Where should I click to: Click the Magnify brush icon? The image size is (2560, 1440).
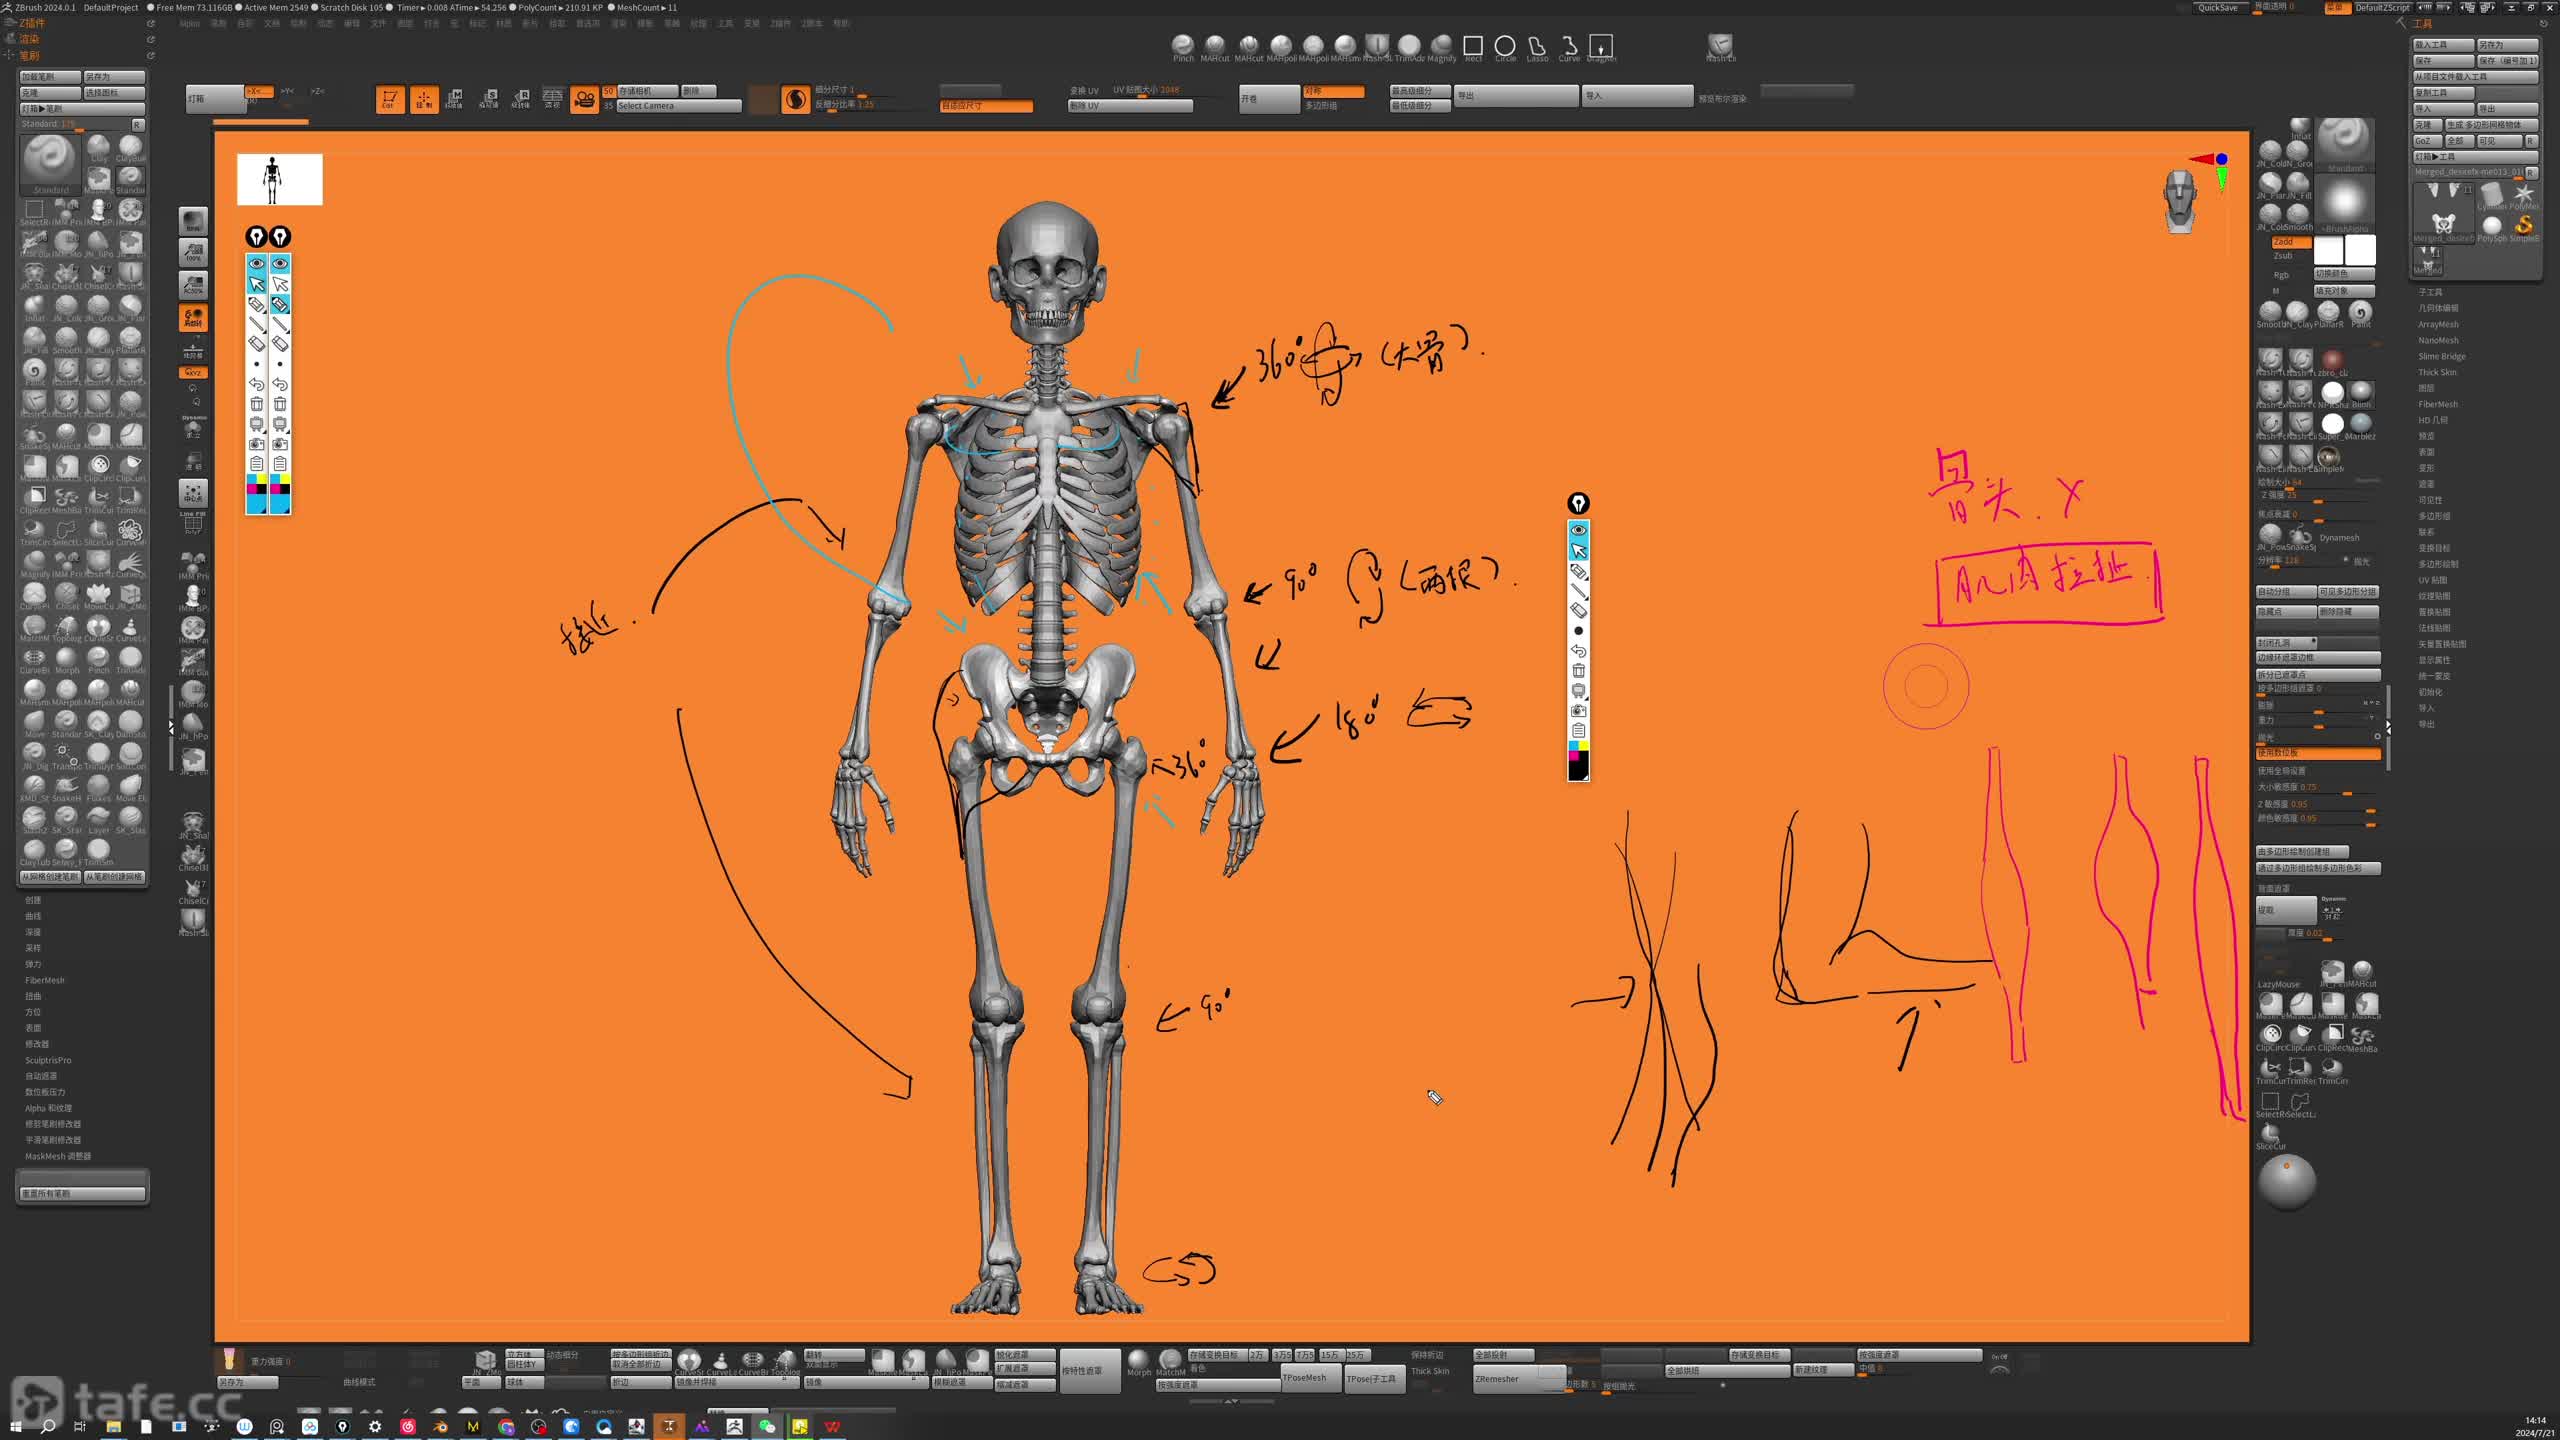[1441, 45]
